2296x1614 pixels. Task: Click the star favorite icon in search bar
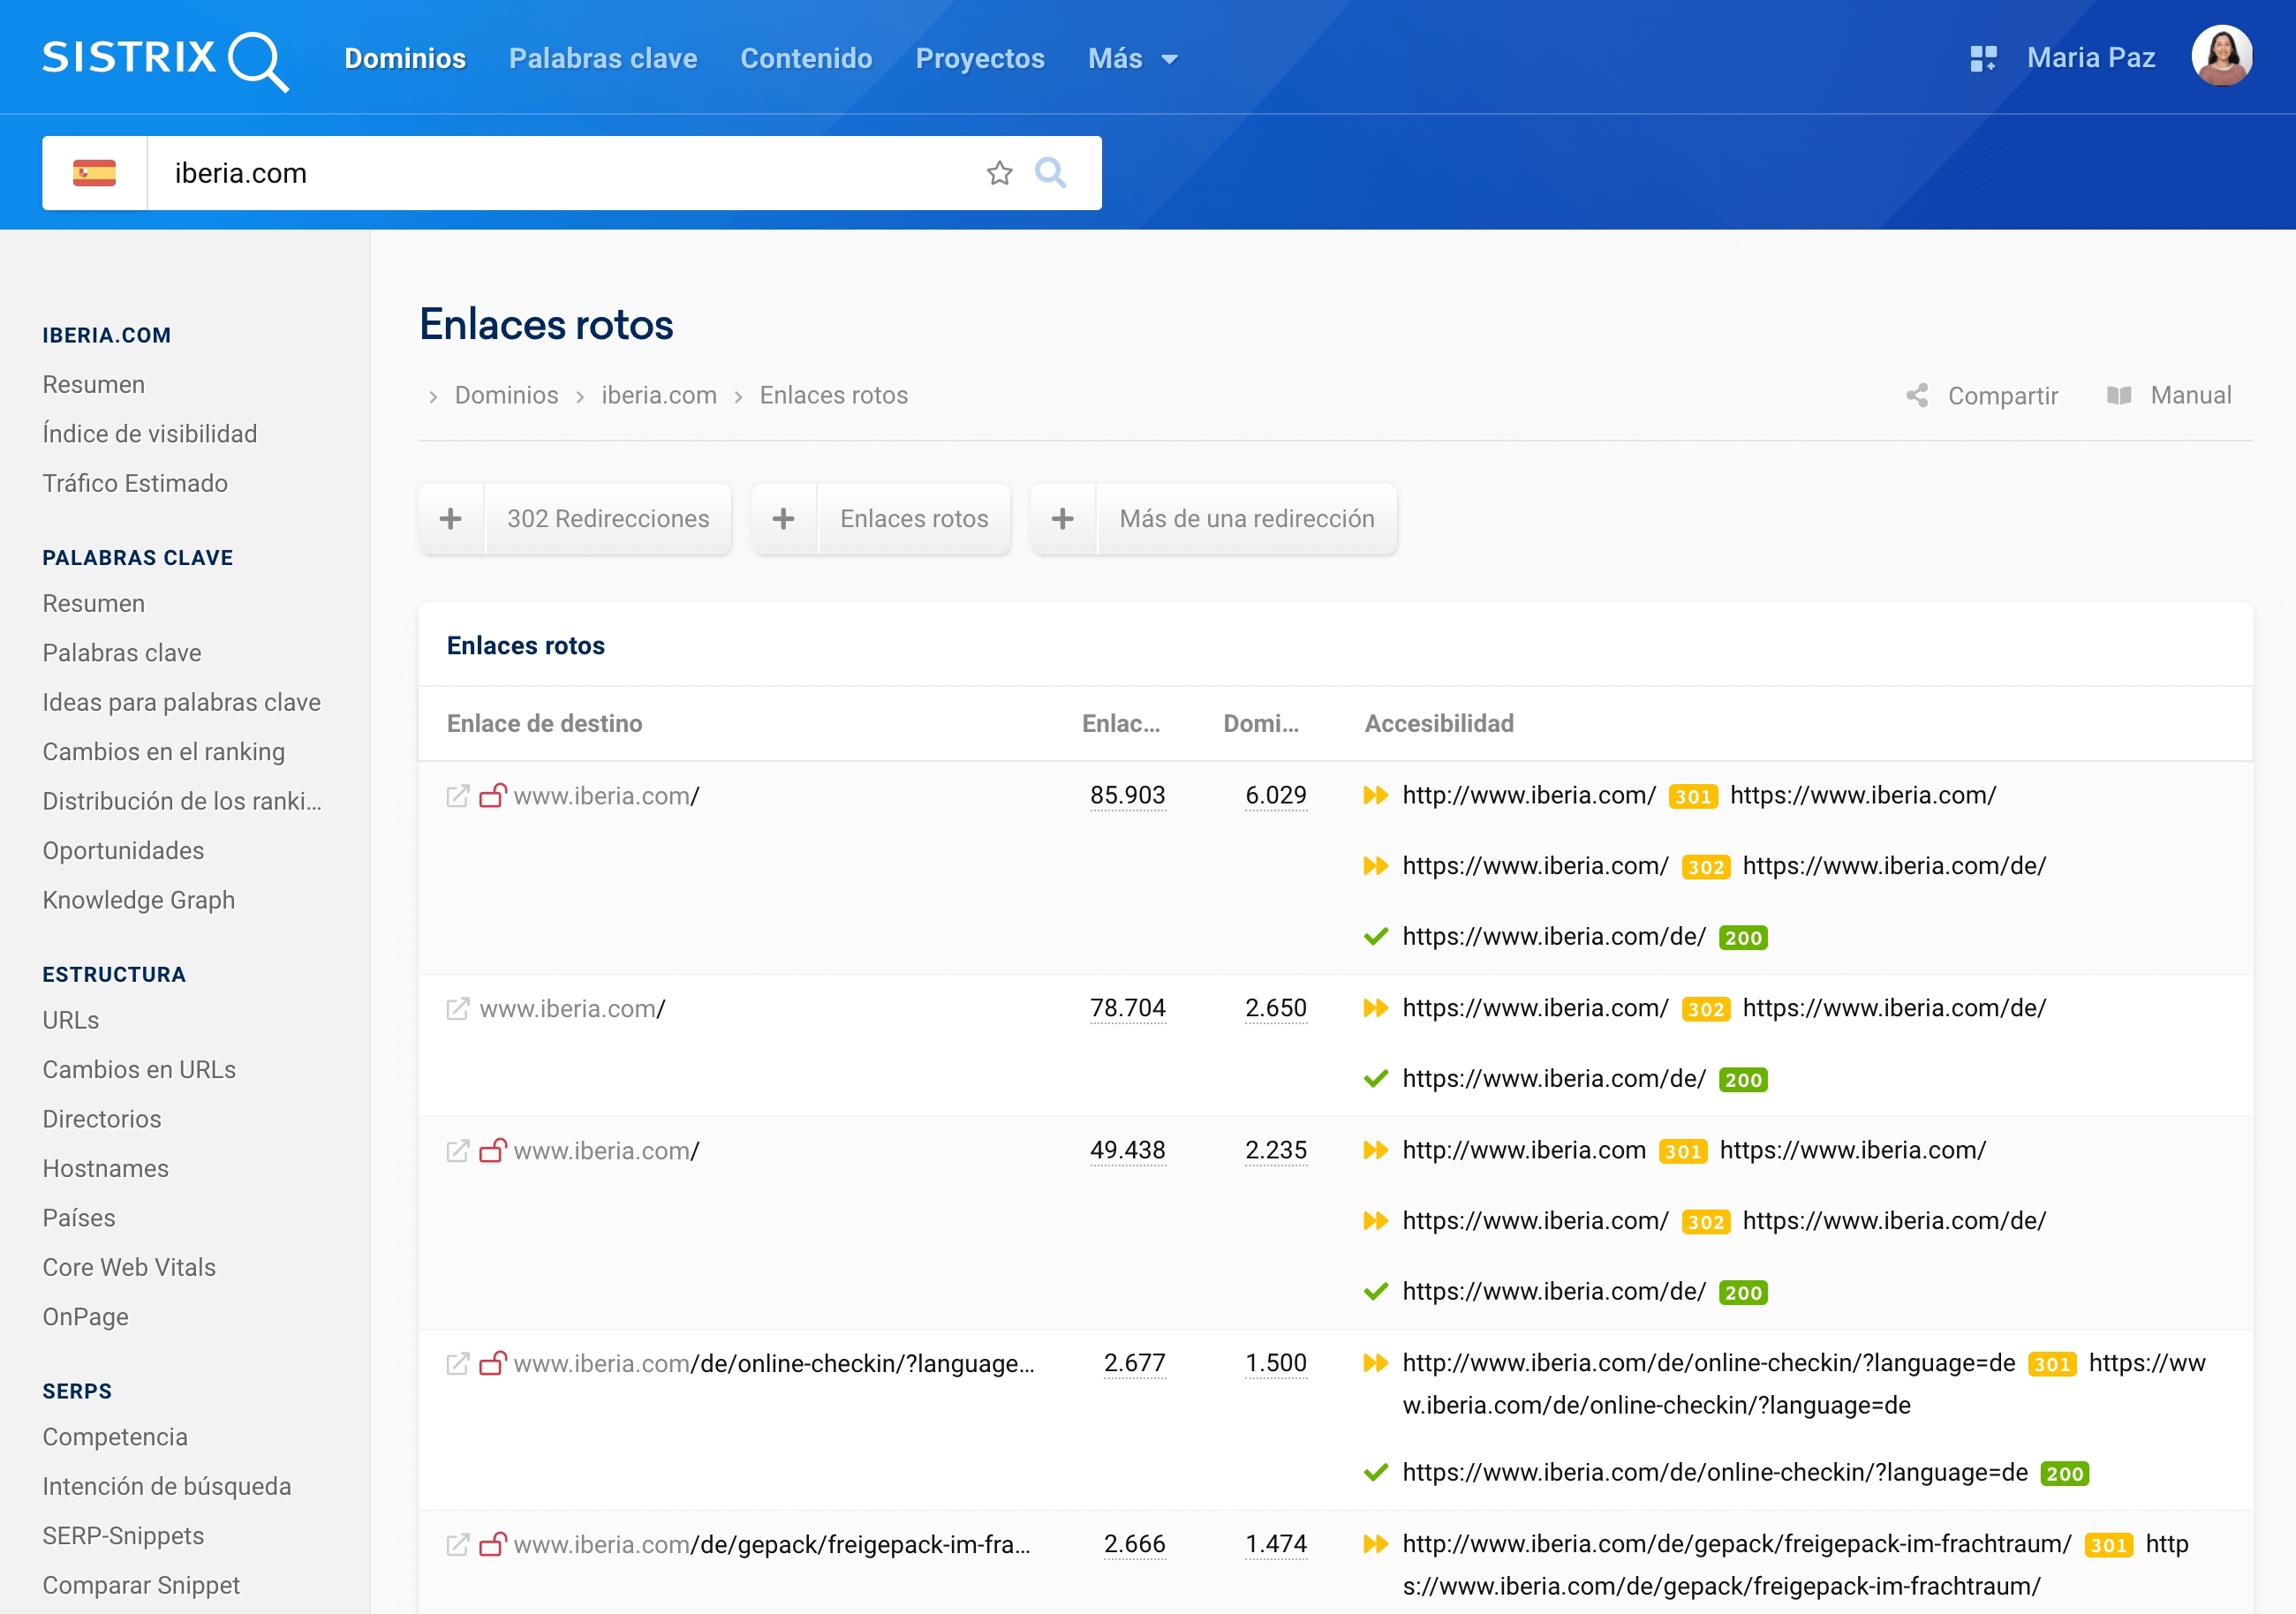pyautogui.click(x=999, y=173)
